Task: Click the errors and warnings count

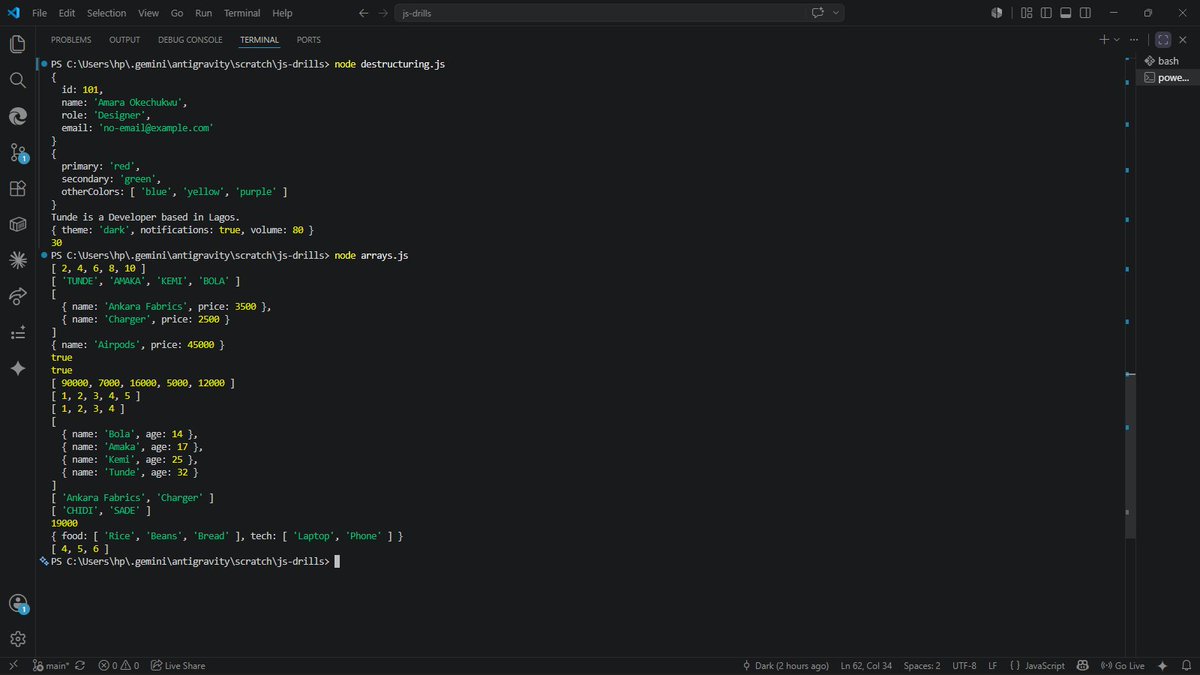Action: 117,665
